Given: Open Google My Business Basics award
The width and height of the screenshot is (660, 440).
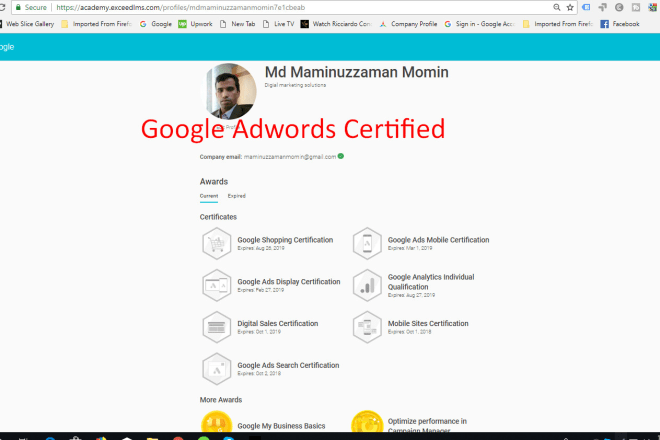Looking at the screenshot, I should (281, 426).
